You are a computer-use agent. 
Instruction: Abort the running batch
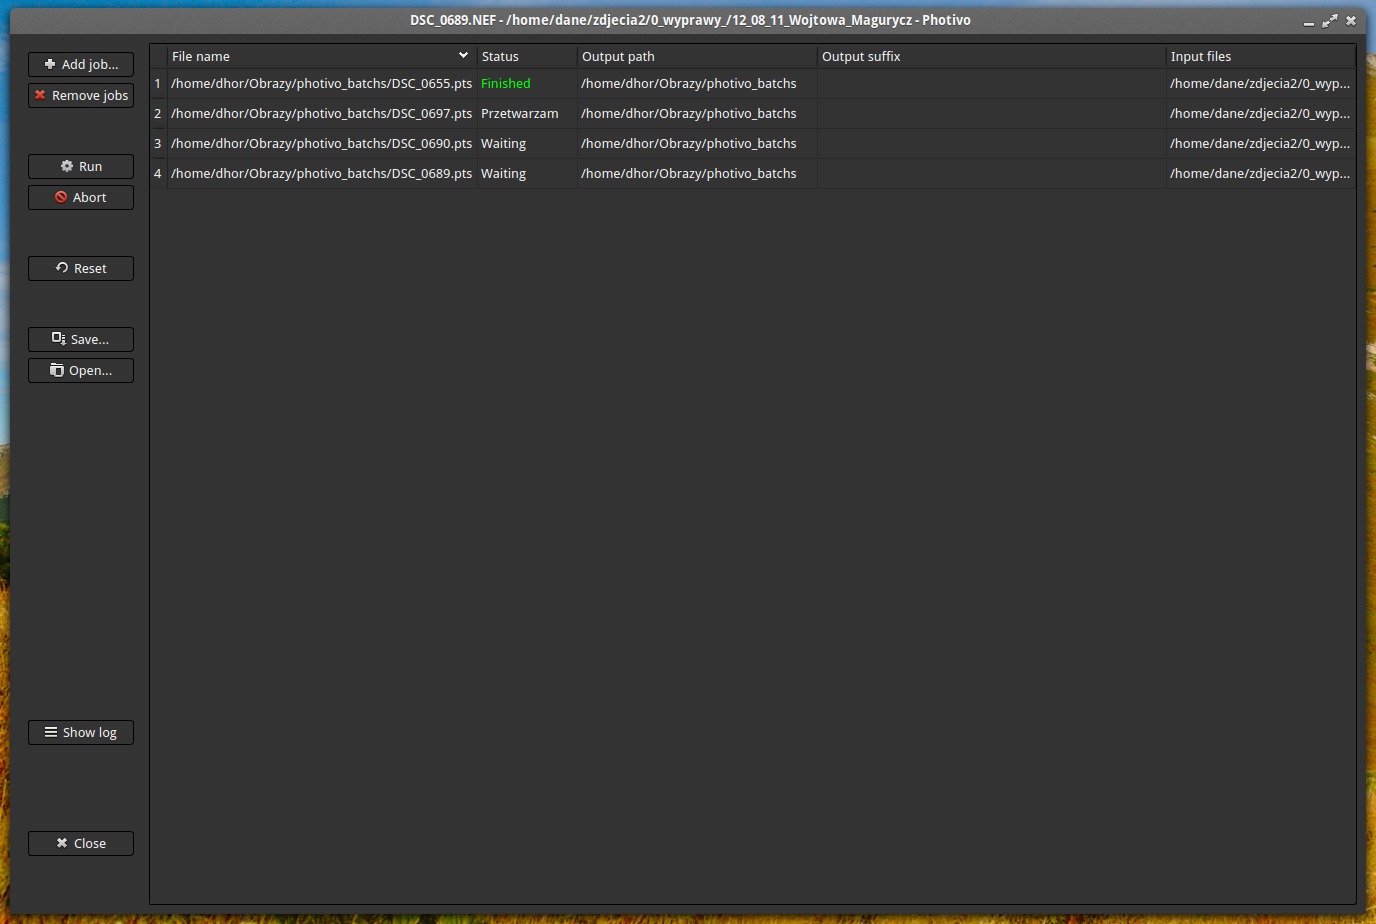tap(81, 197)
